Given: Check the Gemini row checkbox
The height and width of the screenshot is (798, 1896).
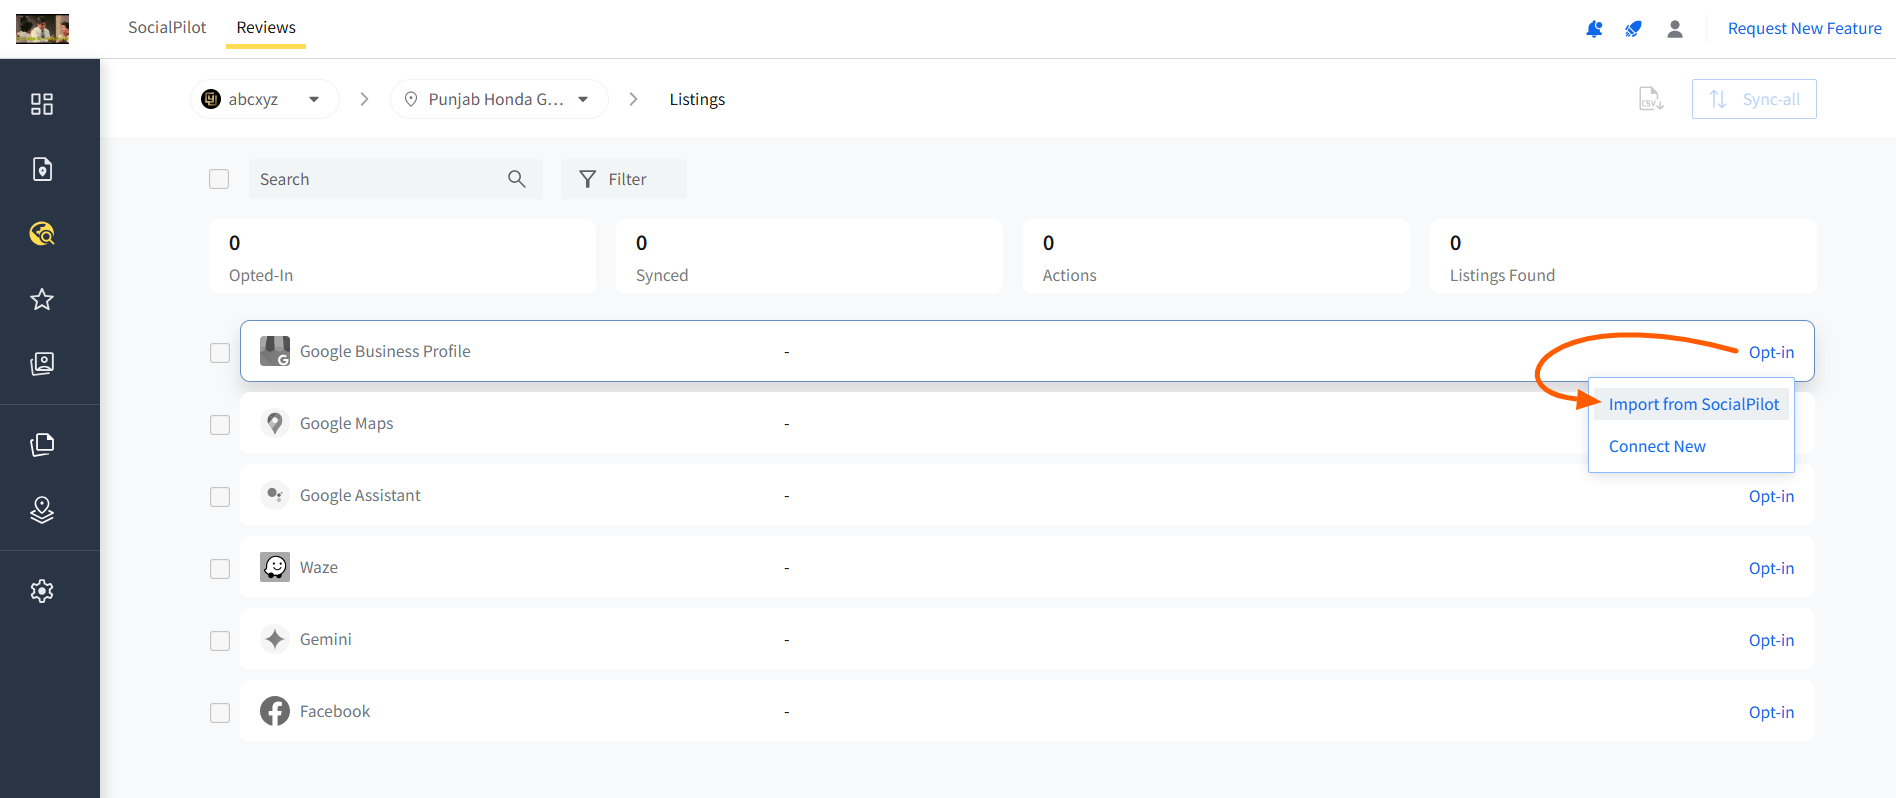Looking at the screenshot, I should click(220, 641).
